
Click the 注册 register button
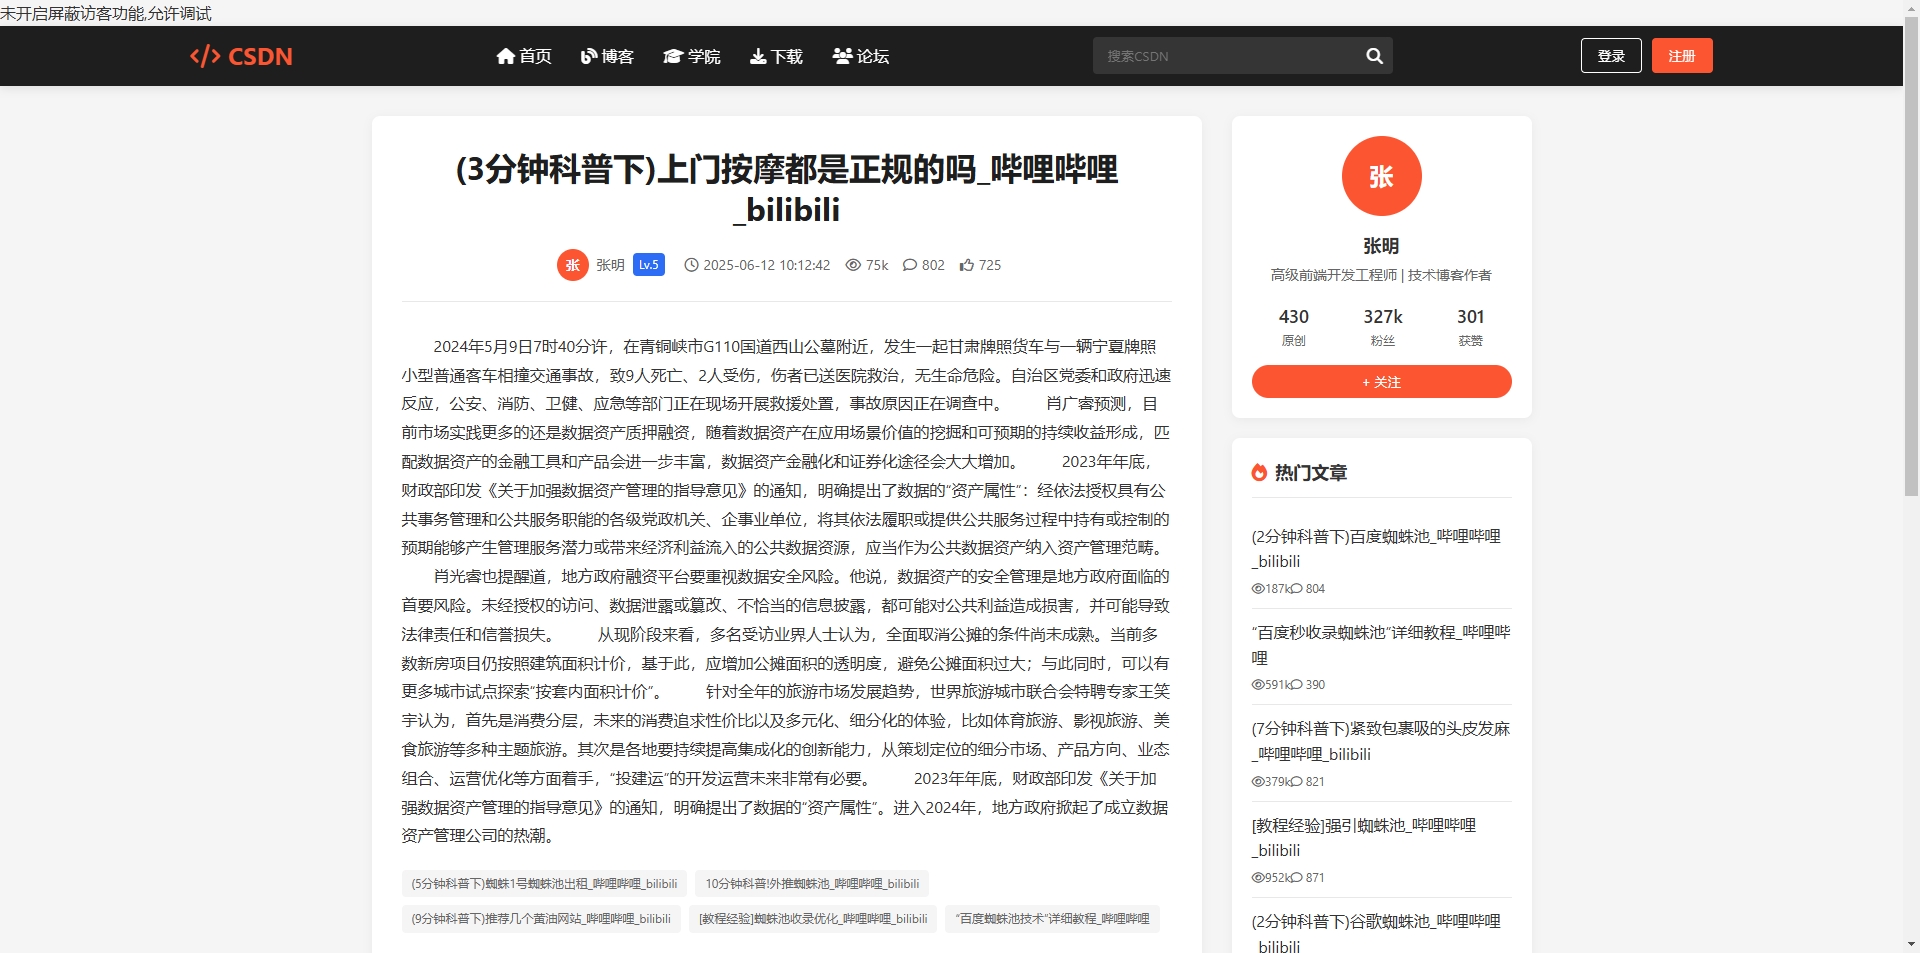pos(1682,56)
